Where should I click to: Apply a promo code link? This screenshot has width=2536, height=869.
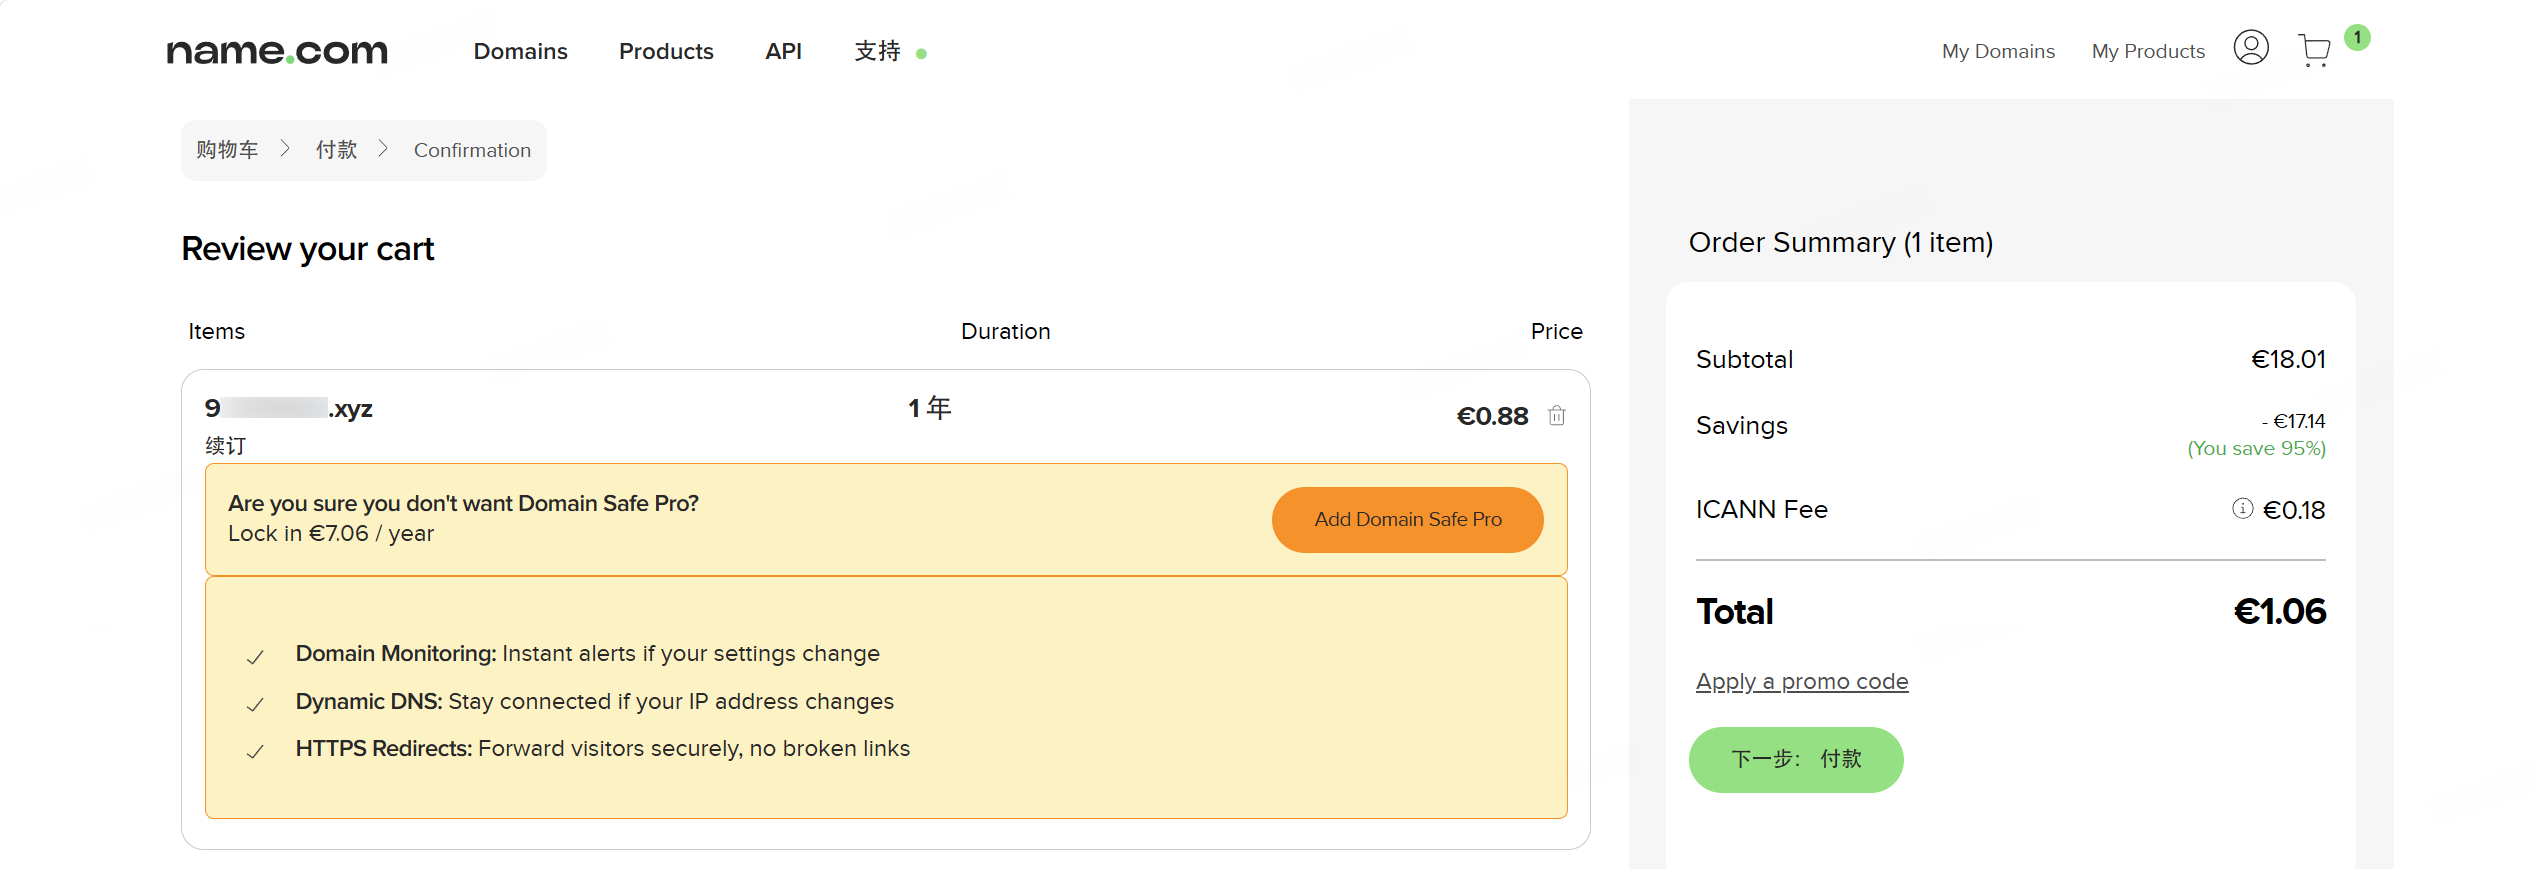tap(1802, 682)
